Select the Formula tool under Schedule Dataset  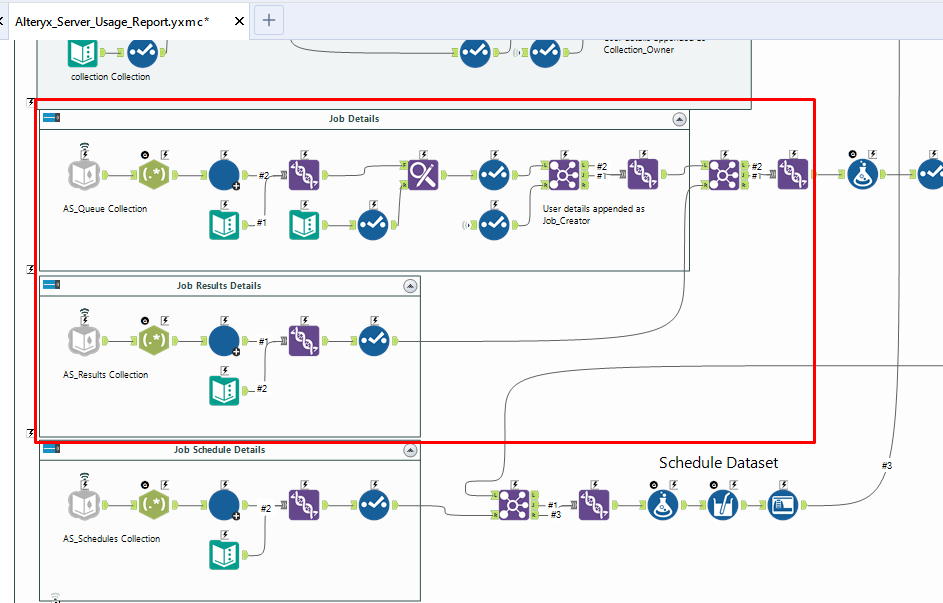pos(663,505)
